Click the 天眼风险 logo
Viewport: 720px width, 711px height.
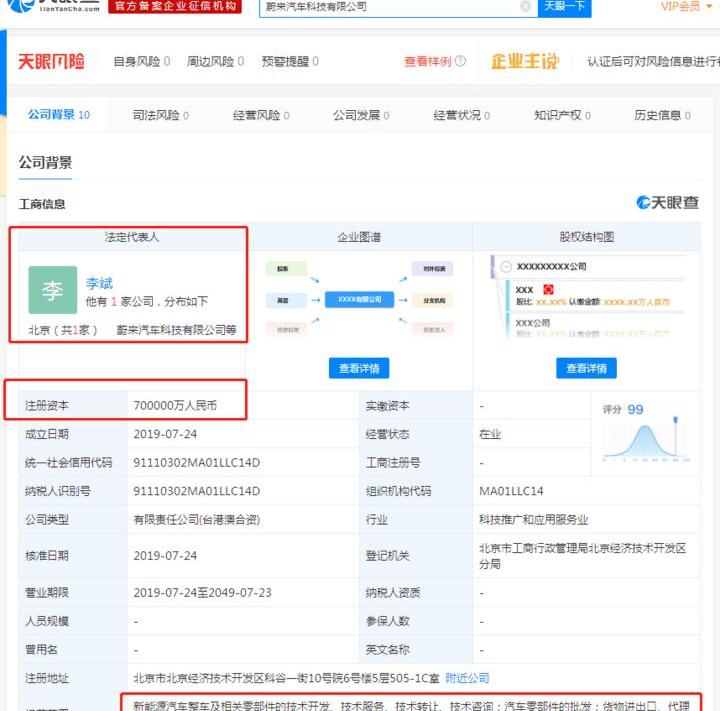(x=51, y=62)
